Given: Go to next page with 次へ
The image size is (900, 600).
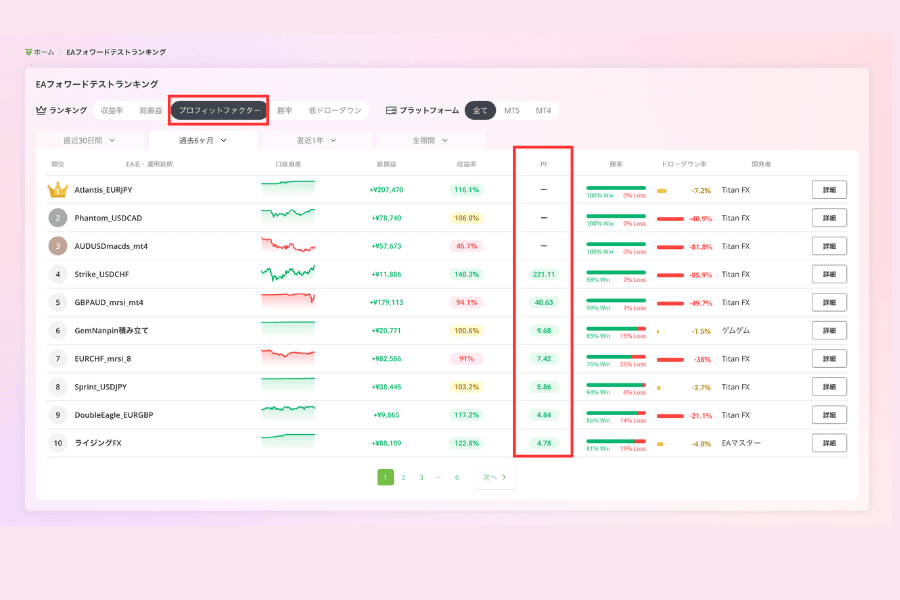Looking at the screenshot, I should [x=495, y=477].
